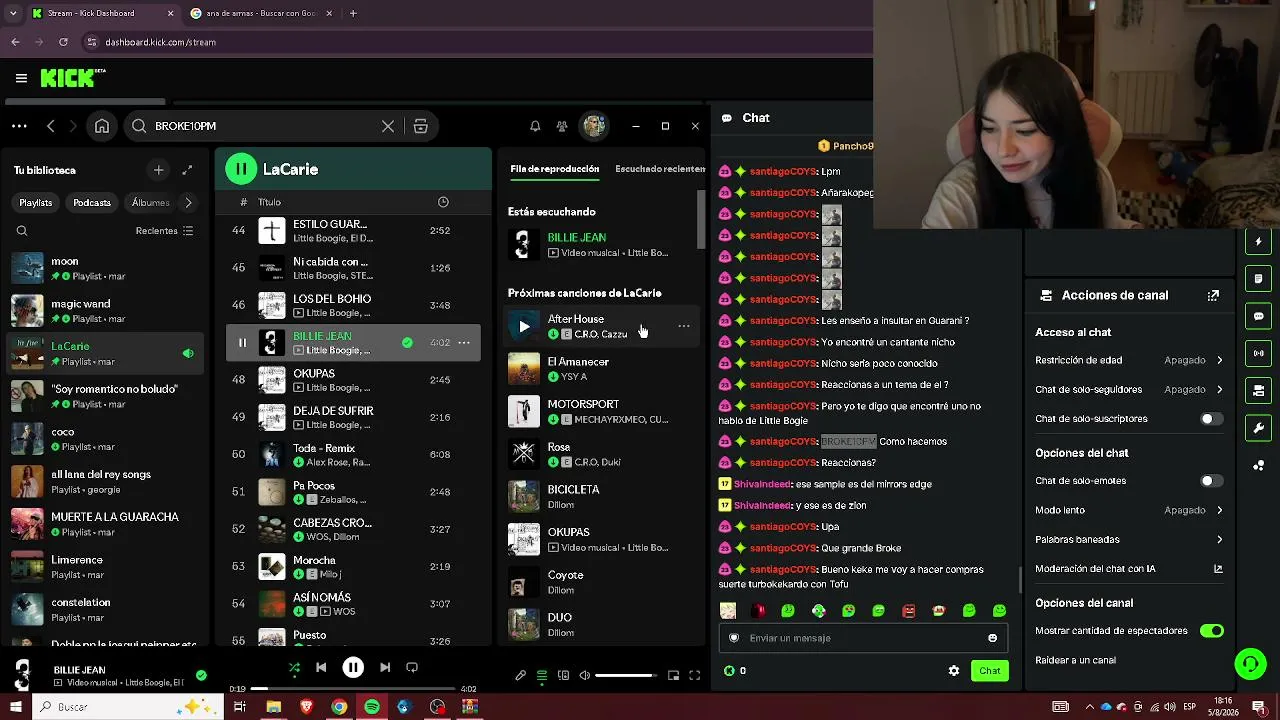Screen dimensions: 1280x720
Task: Open the Spotify miniplayer
Action: 674,676
